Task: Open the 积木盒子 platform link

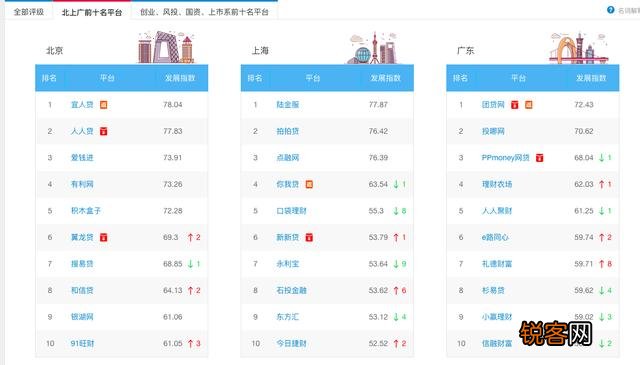Action: (x=86, y=211)
